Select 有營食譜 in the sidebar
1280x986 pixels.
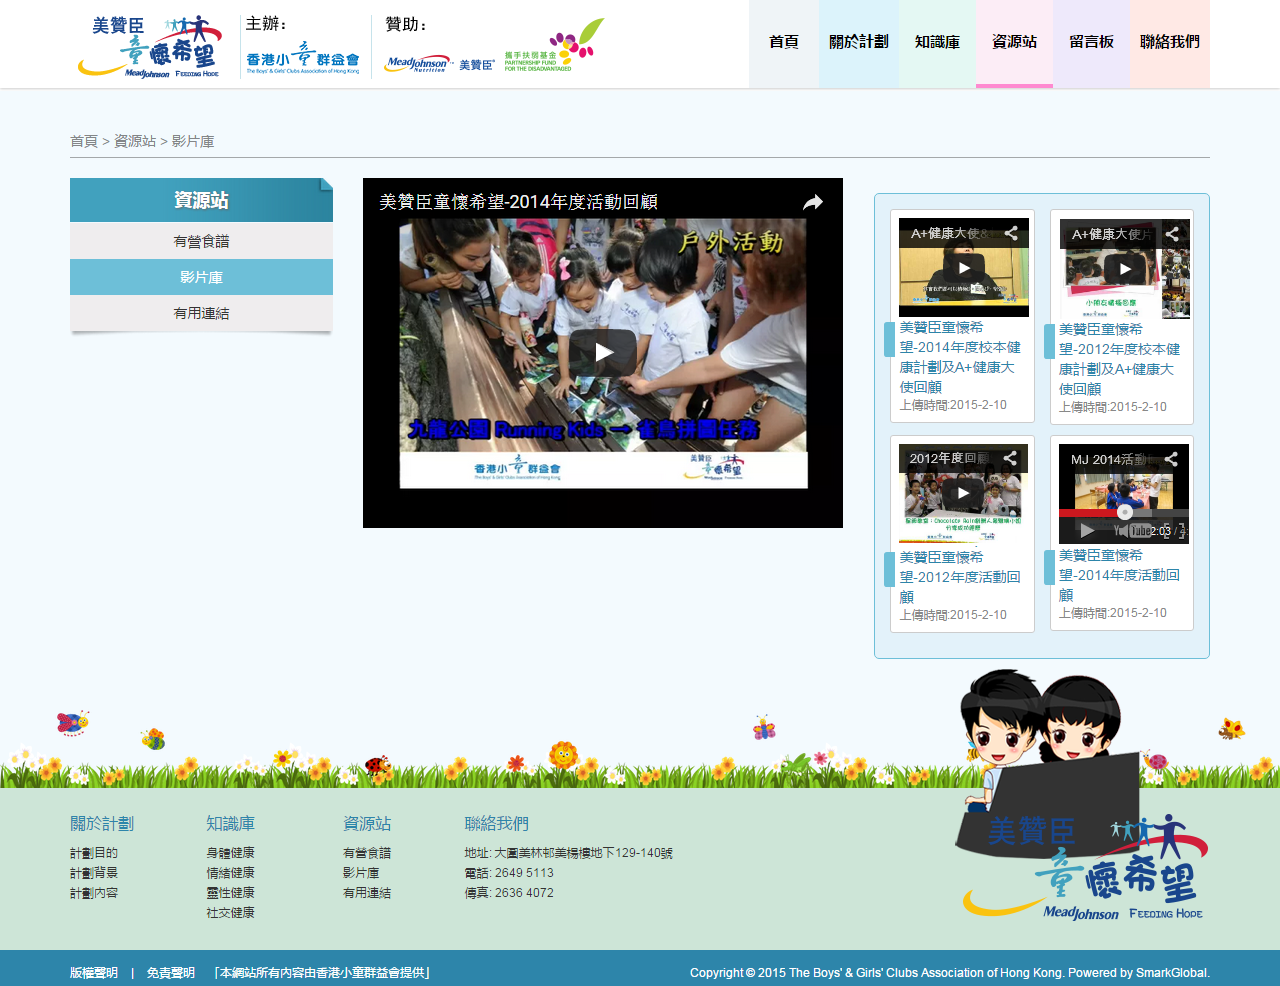[201, 241]
